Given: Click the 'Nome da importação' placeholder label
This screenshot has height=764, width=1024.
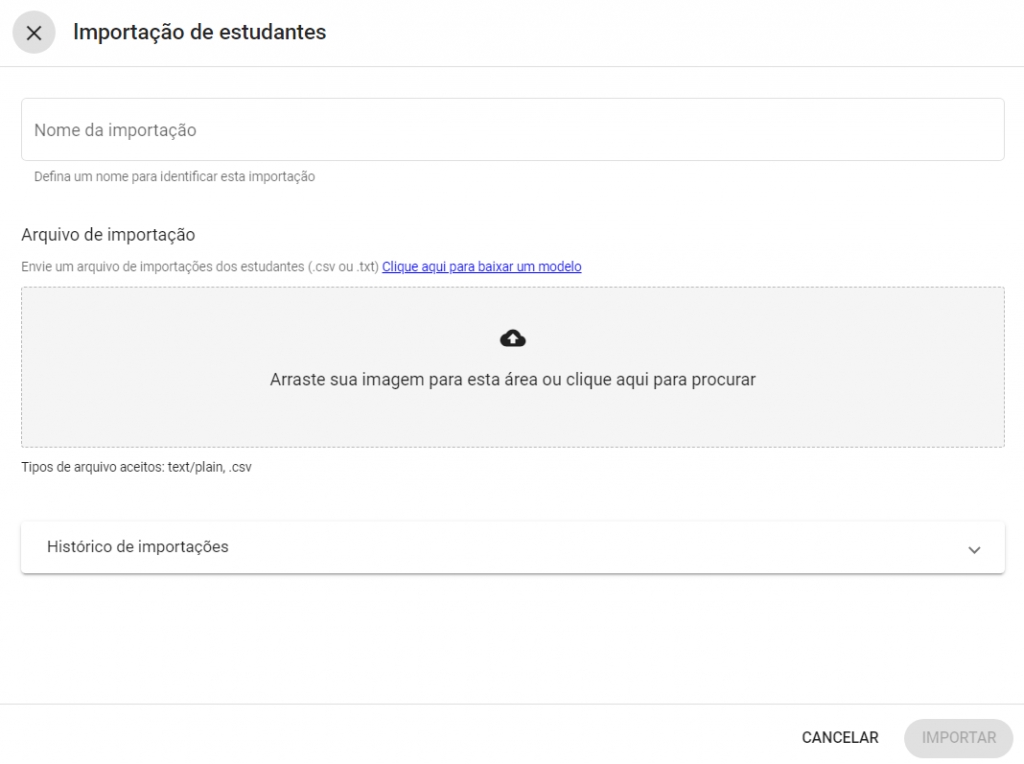Looking at the screenshot, I should click(x=115, y=130).
